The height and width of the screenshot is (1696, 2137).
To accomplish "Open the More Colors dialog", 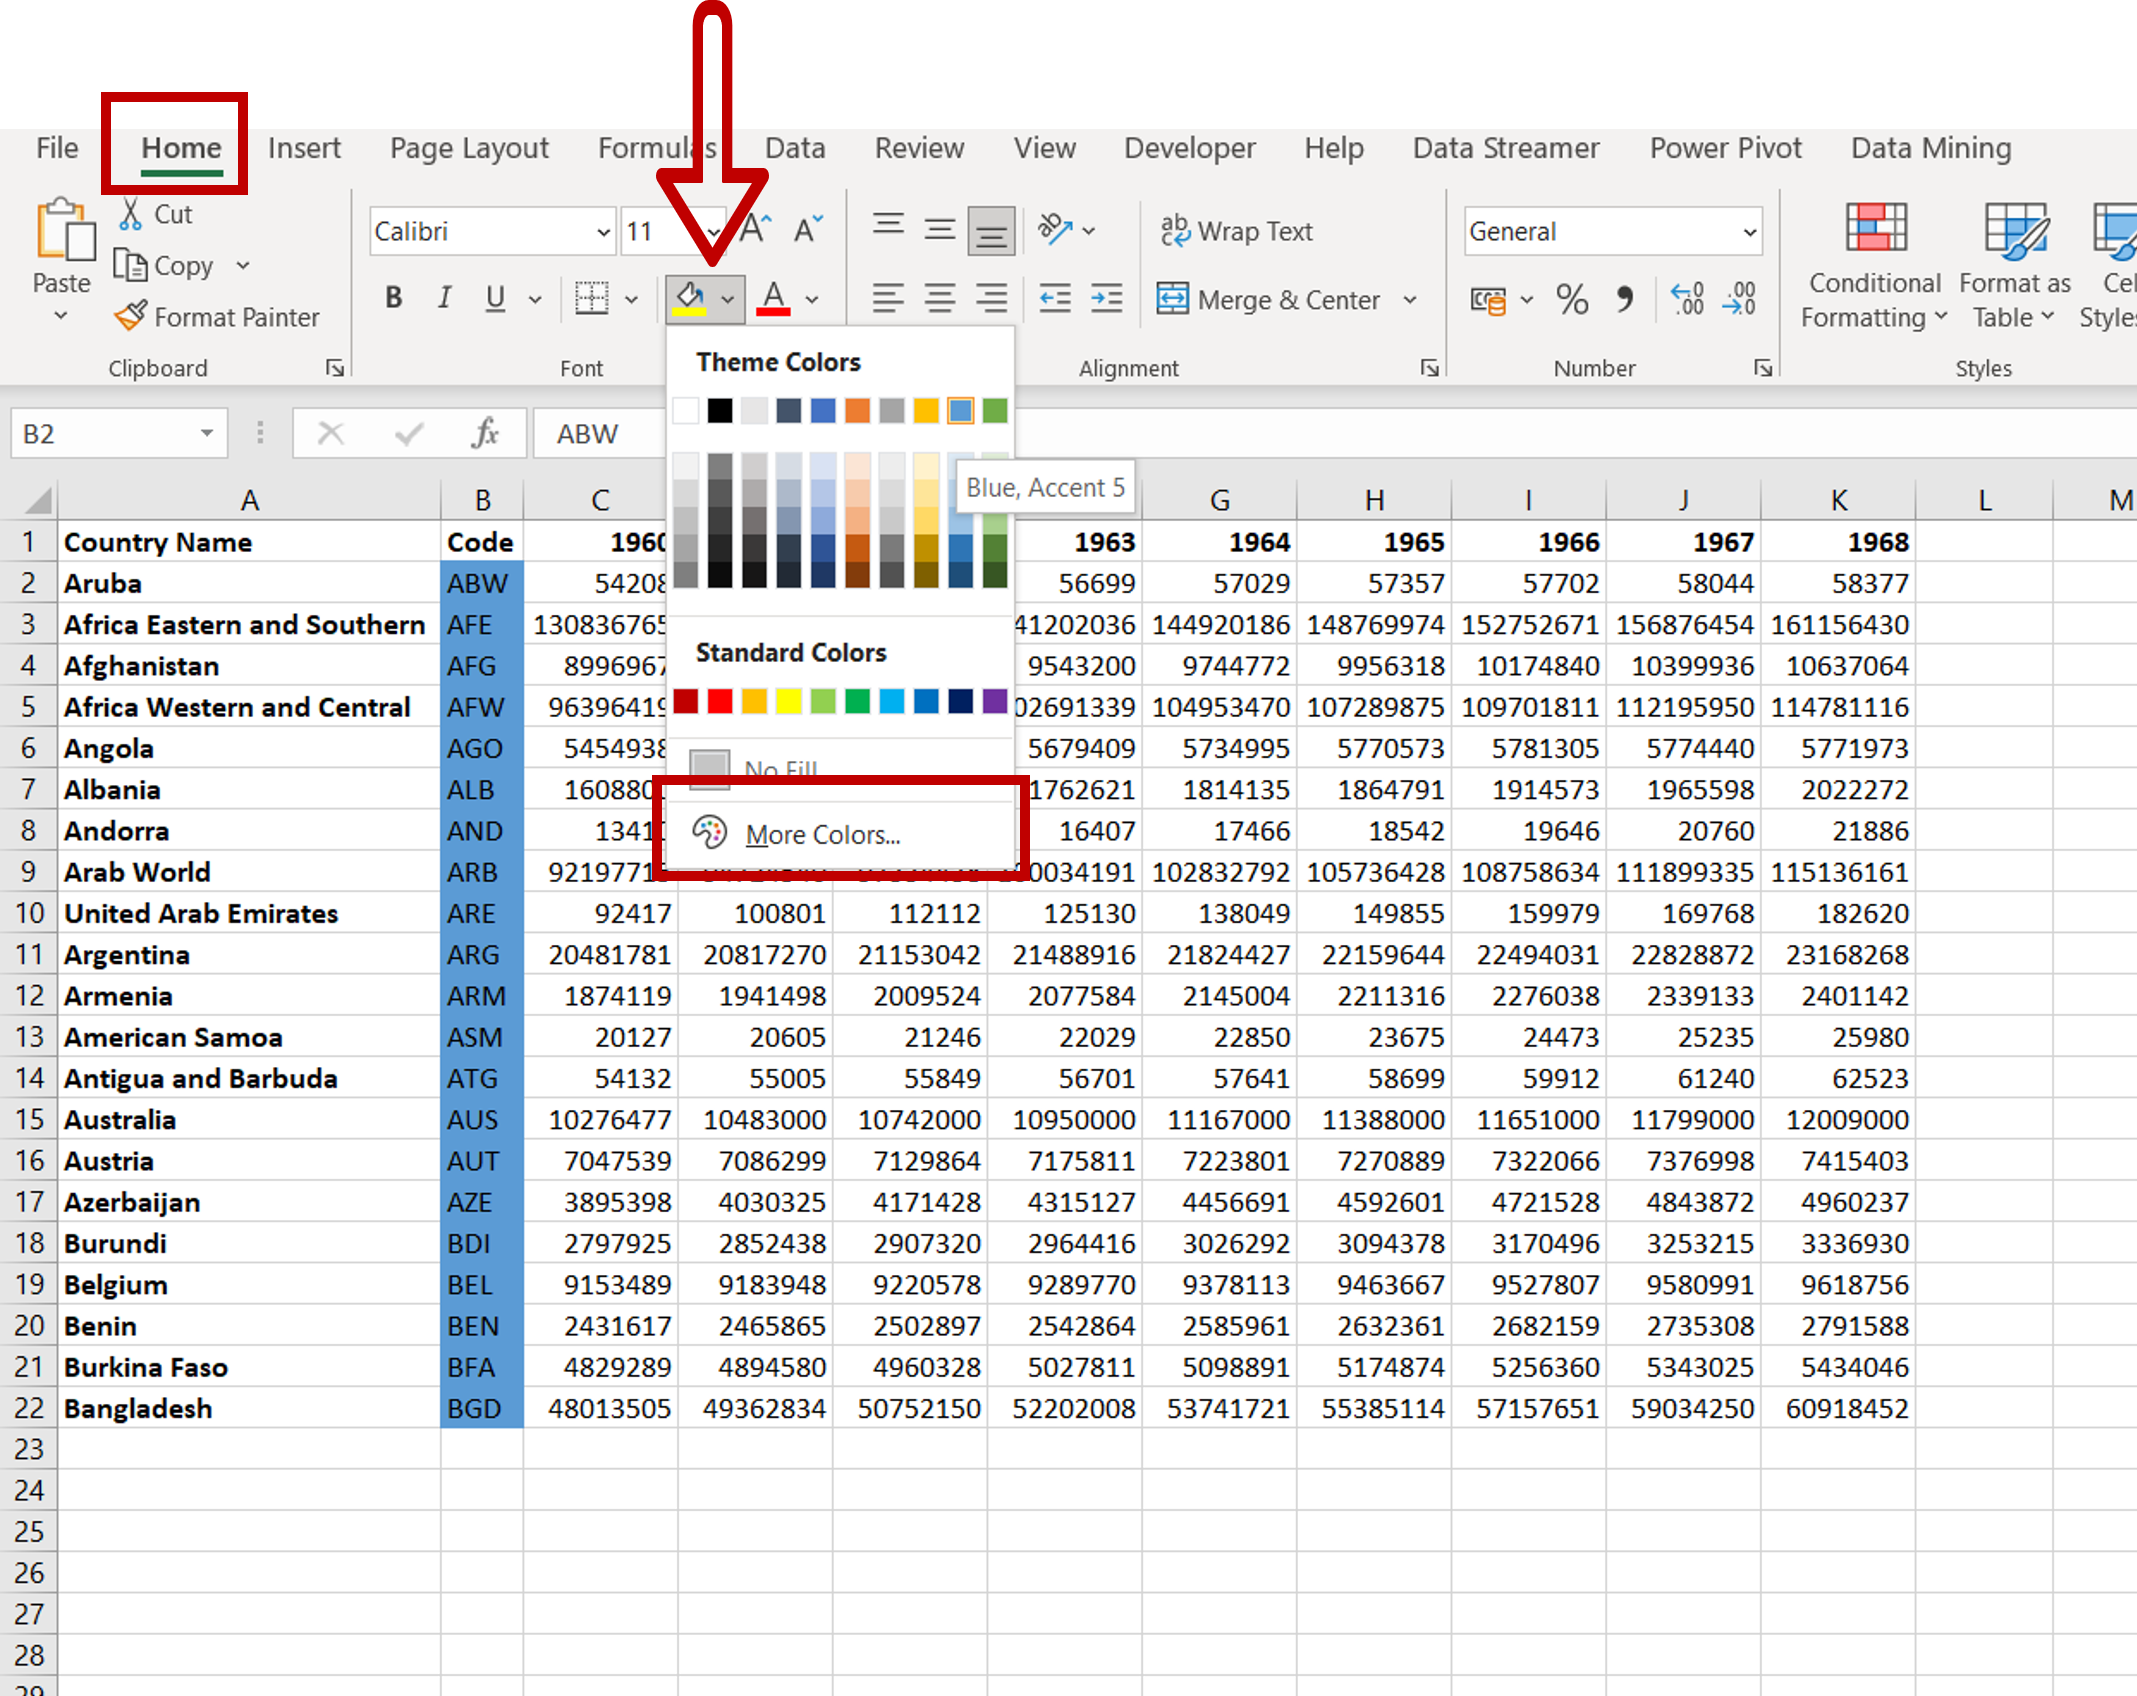I will pos(826,836).
